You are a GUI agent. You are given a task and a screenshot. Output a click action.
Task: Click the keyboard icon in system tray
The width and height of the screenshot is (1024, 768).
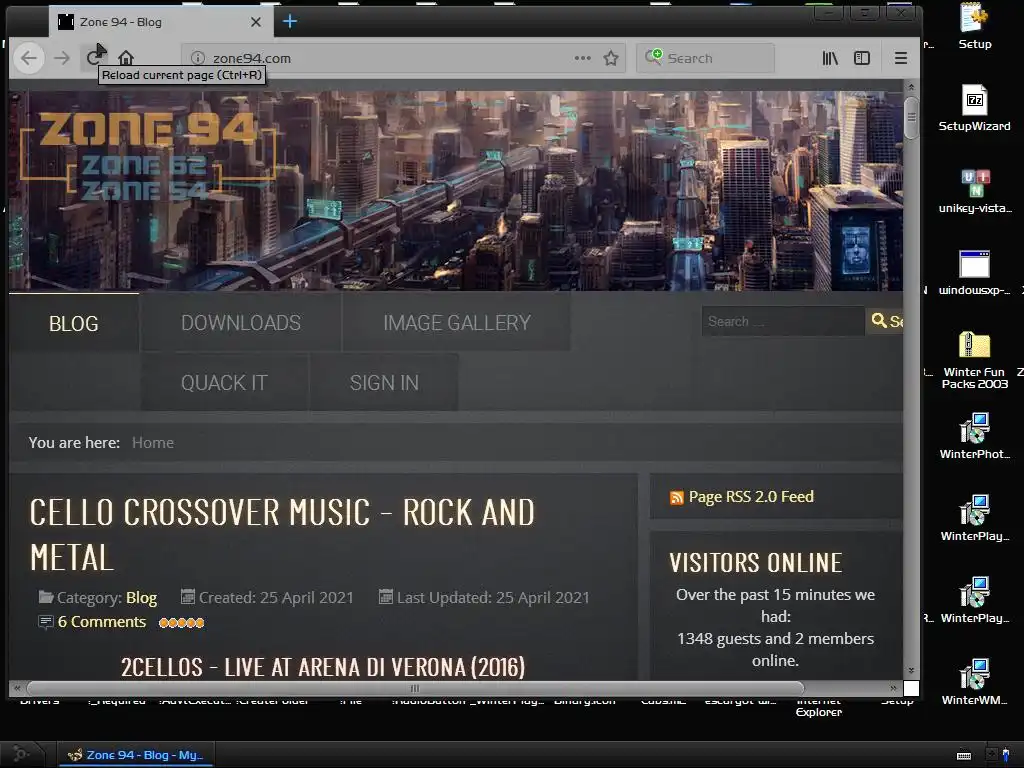point(963,756)
